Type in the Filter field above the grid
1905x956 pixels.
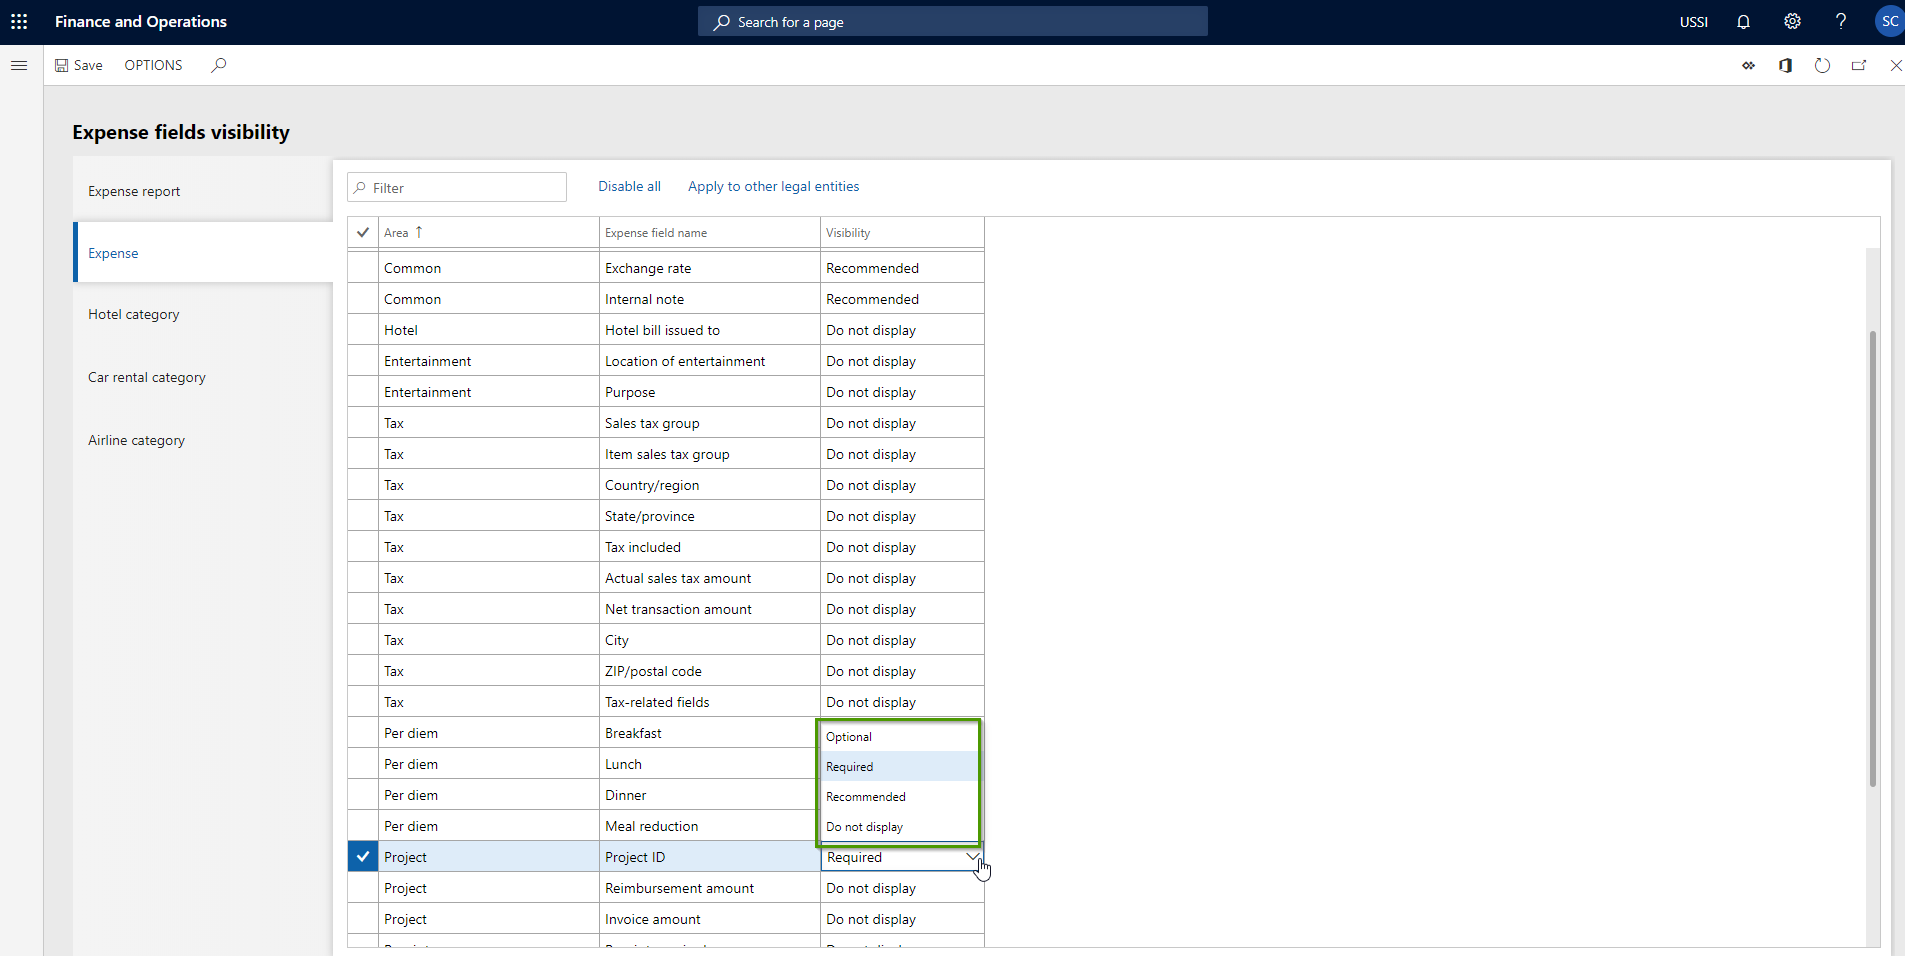point(457,187)
